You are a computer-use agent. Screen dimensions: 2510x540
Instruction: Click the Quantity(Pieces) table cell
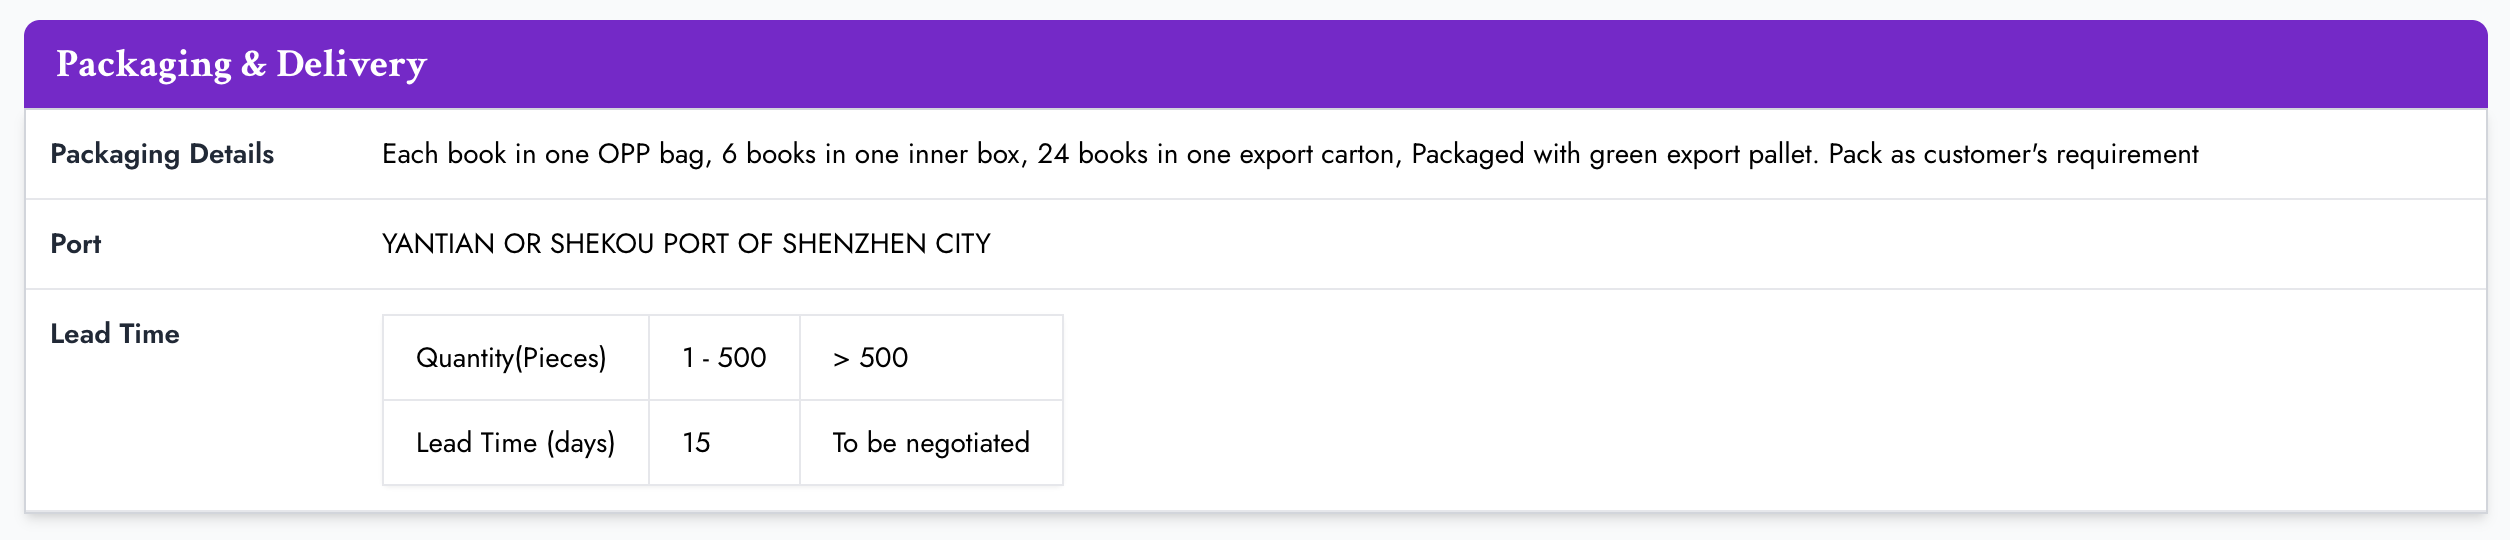click(x=511, y=358)
